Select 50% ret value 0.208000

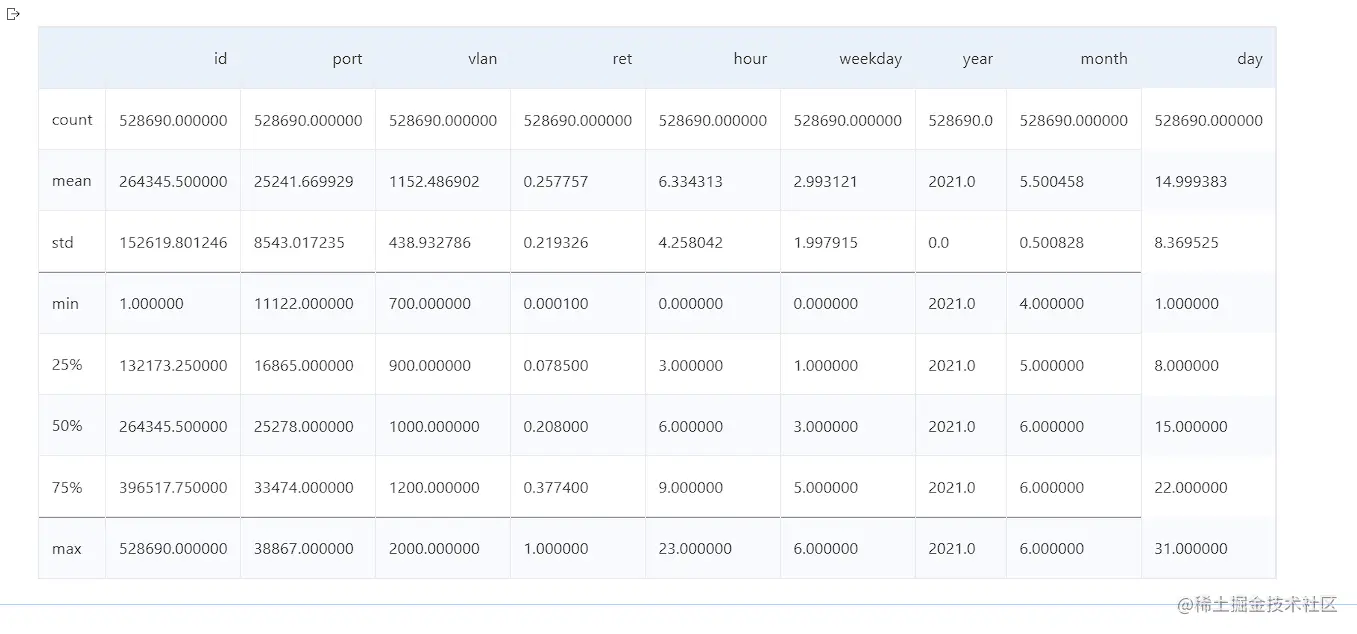tap(556, 427)
